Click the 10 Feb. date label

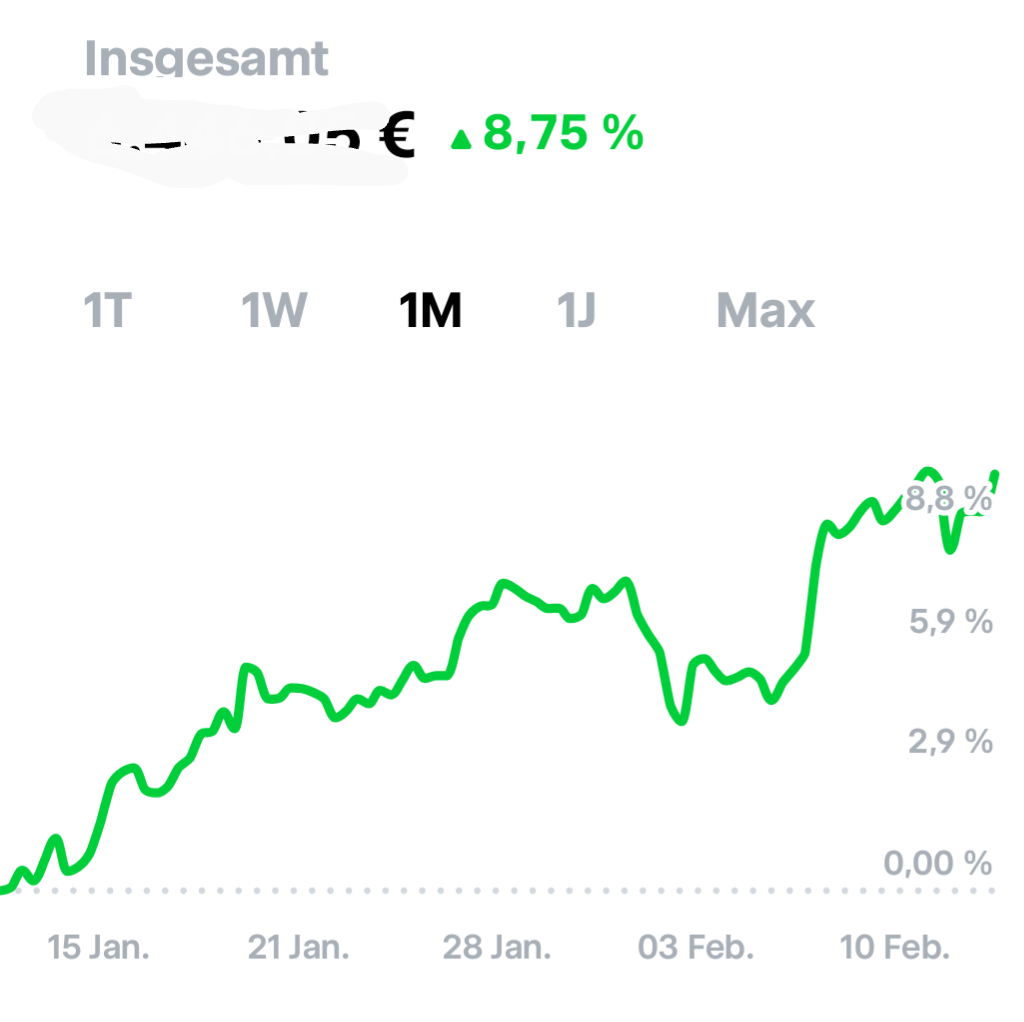(898, 946)
